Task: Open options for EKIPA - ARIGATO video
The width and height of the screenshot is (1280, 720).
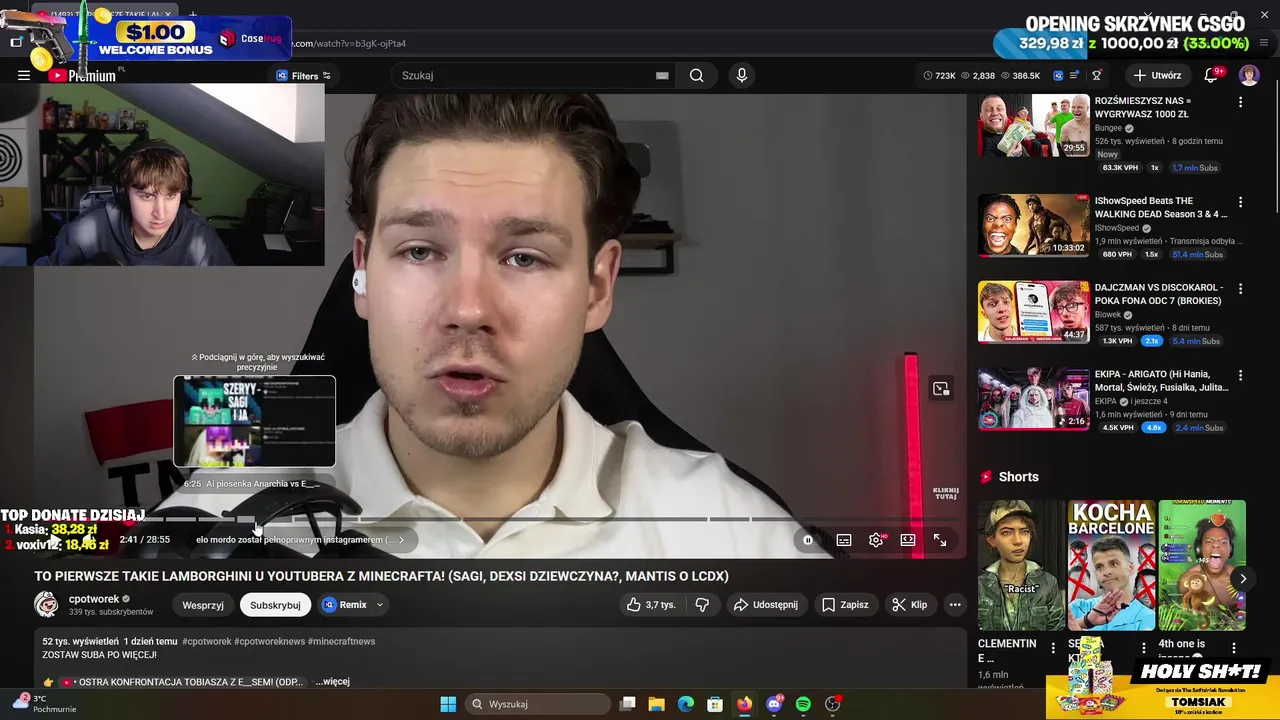Action: [1241, 375]
